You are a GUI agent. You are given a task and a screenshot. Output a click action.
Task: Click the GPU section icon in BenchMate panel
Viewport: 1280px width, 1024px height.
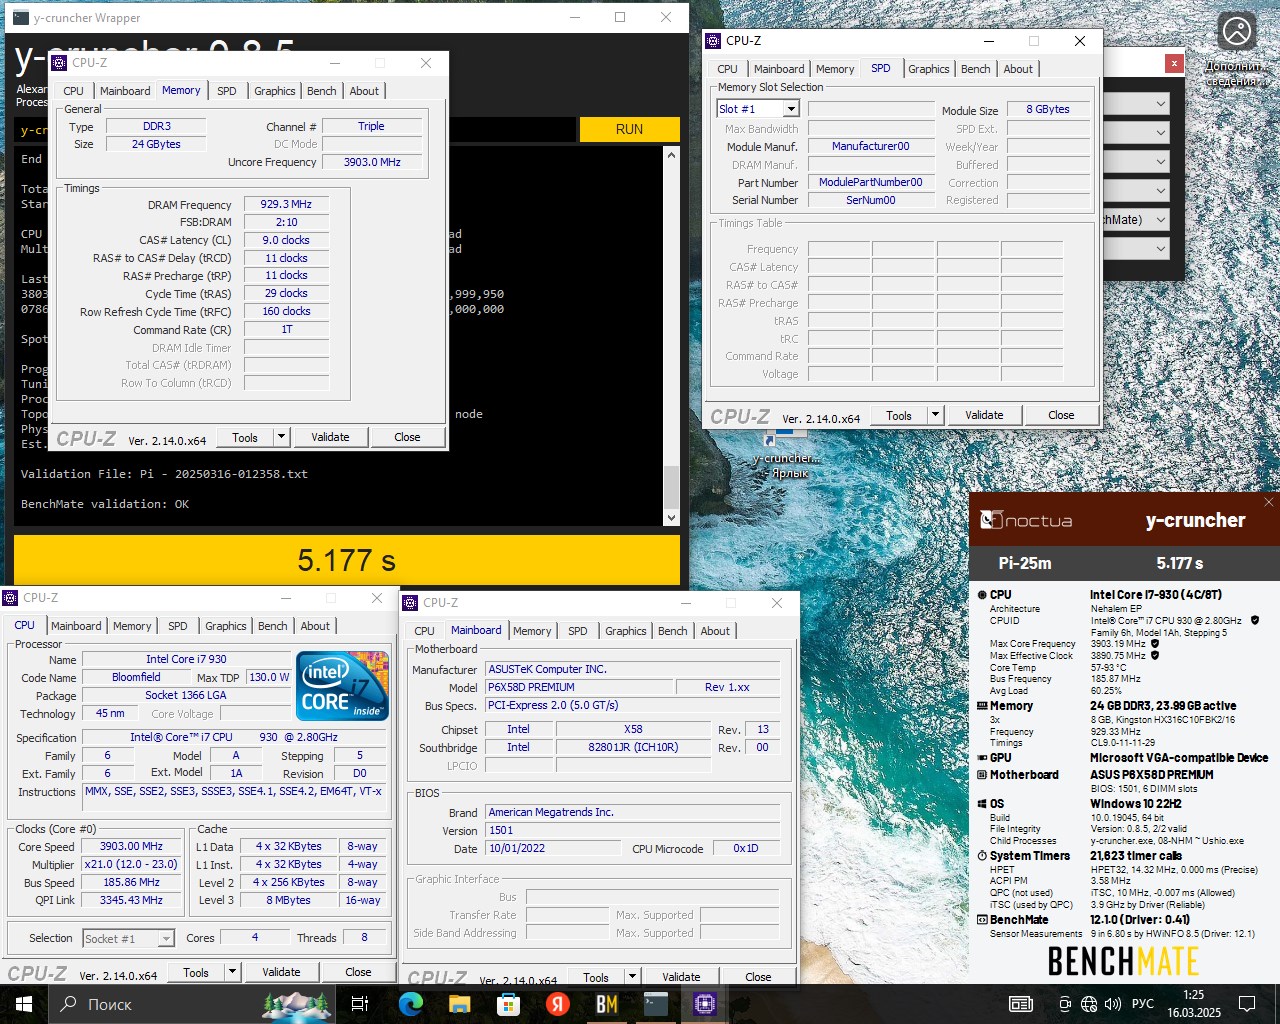click(x=982, y=758)
